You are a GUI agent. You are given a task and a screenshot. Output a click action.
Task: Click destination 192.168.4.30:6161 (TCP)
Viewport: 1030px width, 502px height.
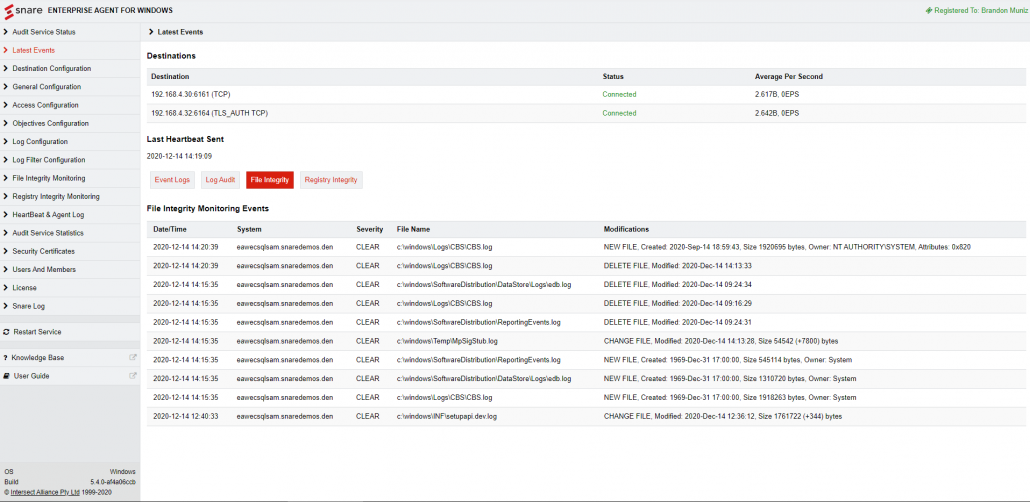coord(190,95)
